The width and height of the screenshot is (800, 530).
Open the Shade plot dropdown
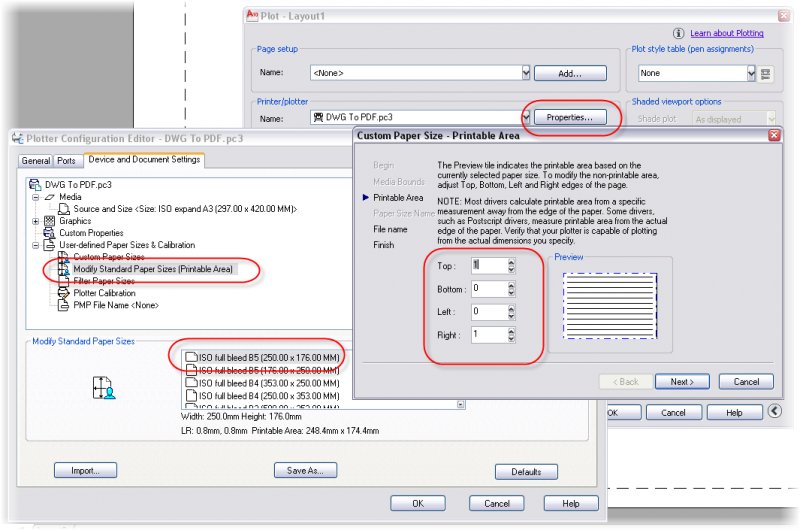tap(771, 119)
